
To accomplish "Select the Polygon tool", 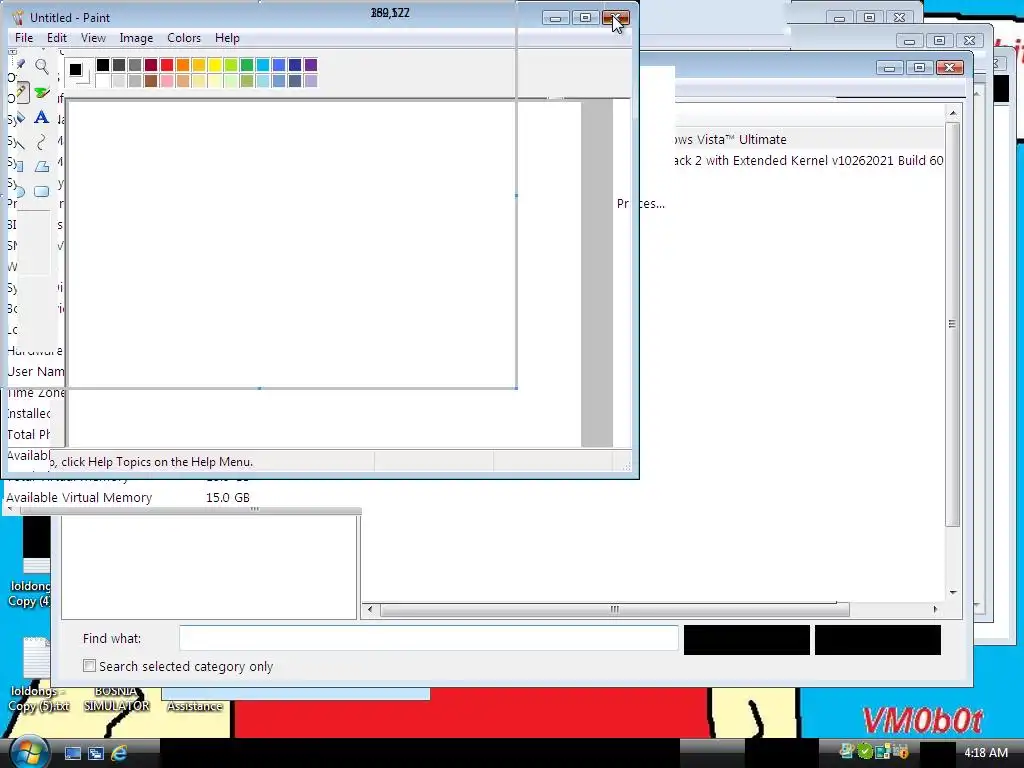I will (x=42, y=167).
